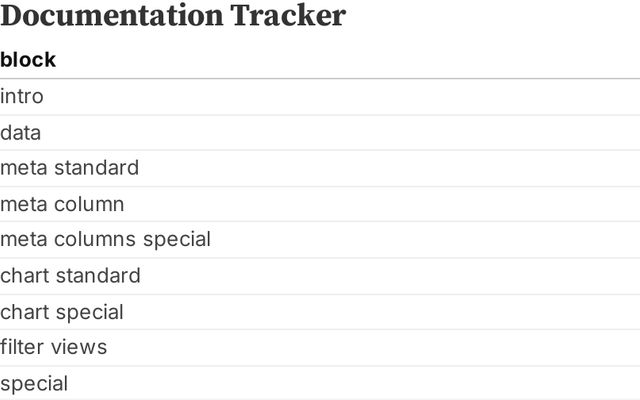The height and width of the screenshot is (400, 640).
Task: Select the meta columns special row
Action: click(105, 239)
